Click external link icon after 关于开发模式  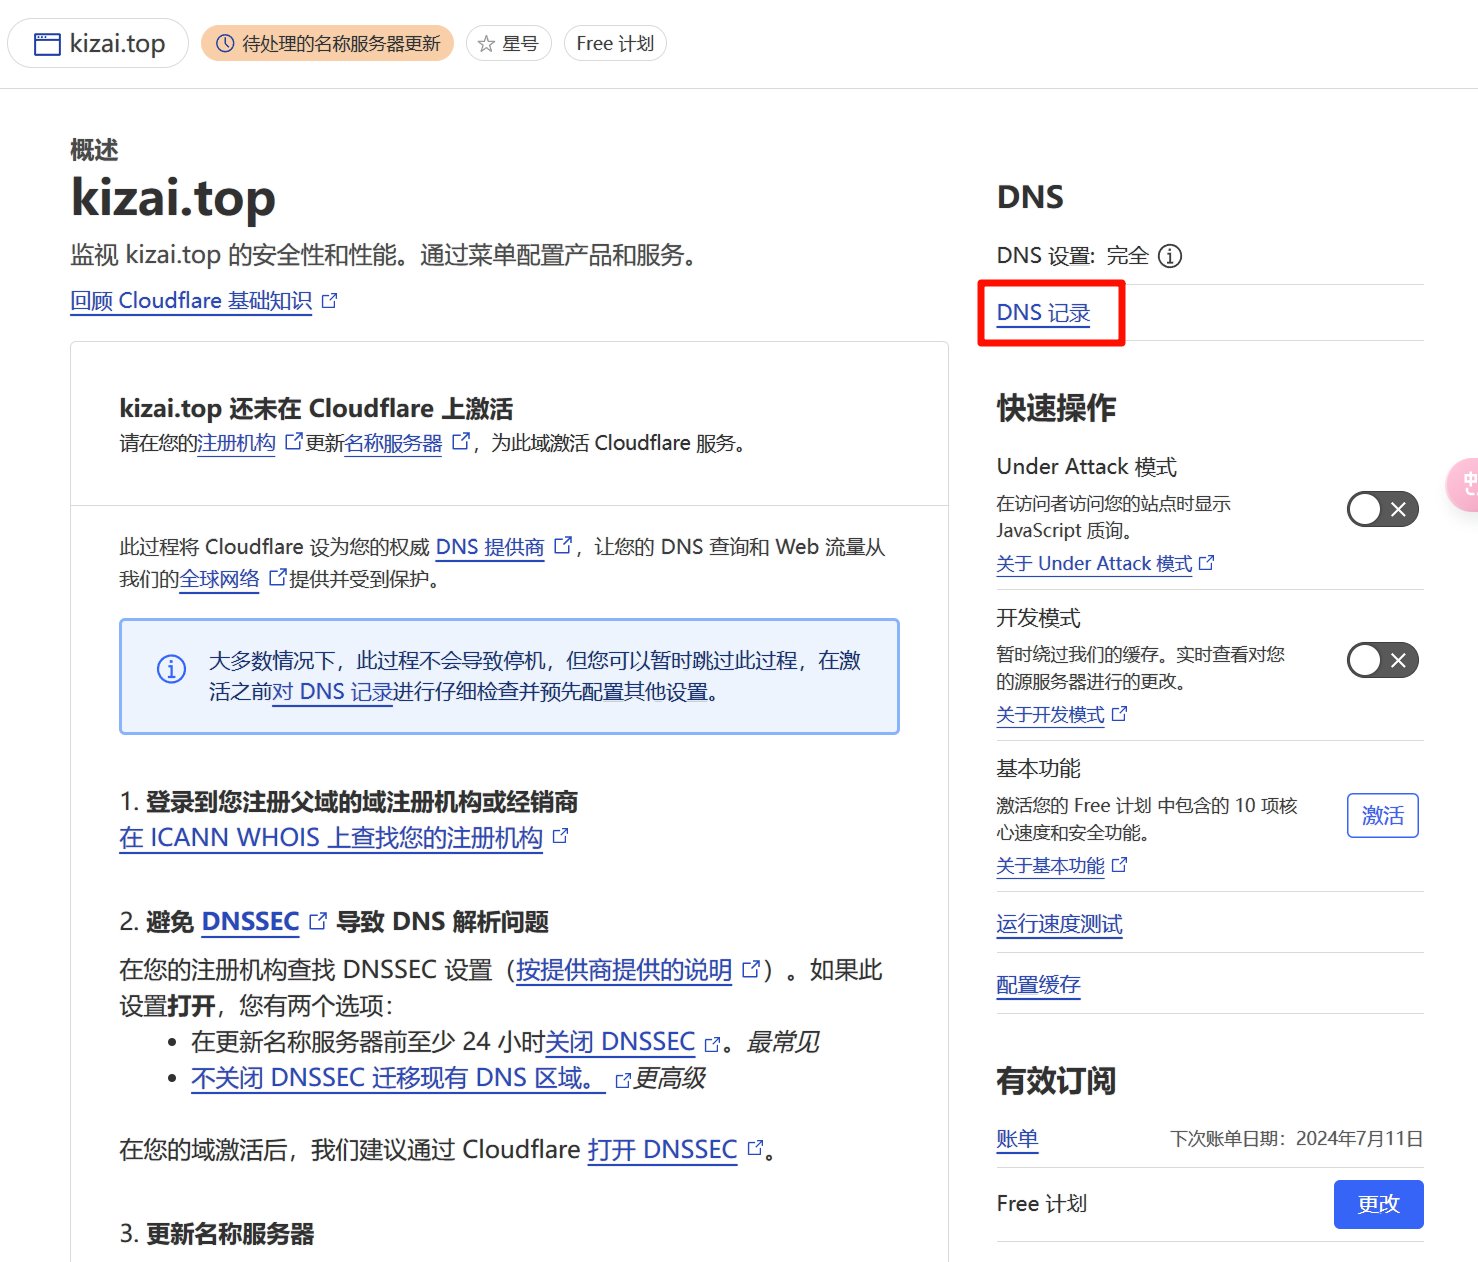1119,714
